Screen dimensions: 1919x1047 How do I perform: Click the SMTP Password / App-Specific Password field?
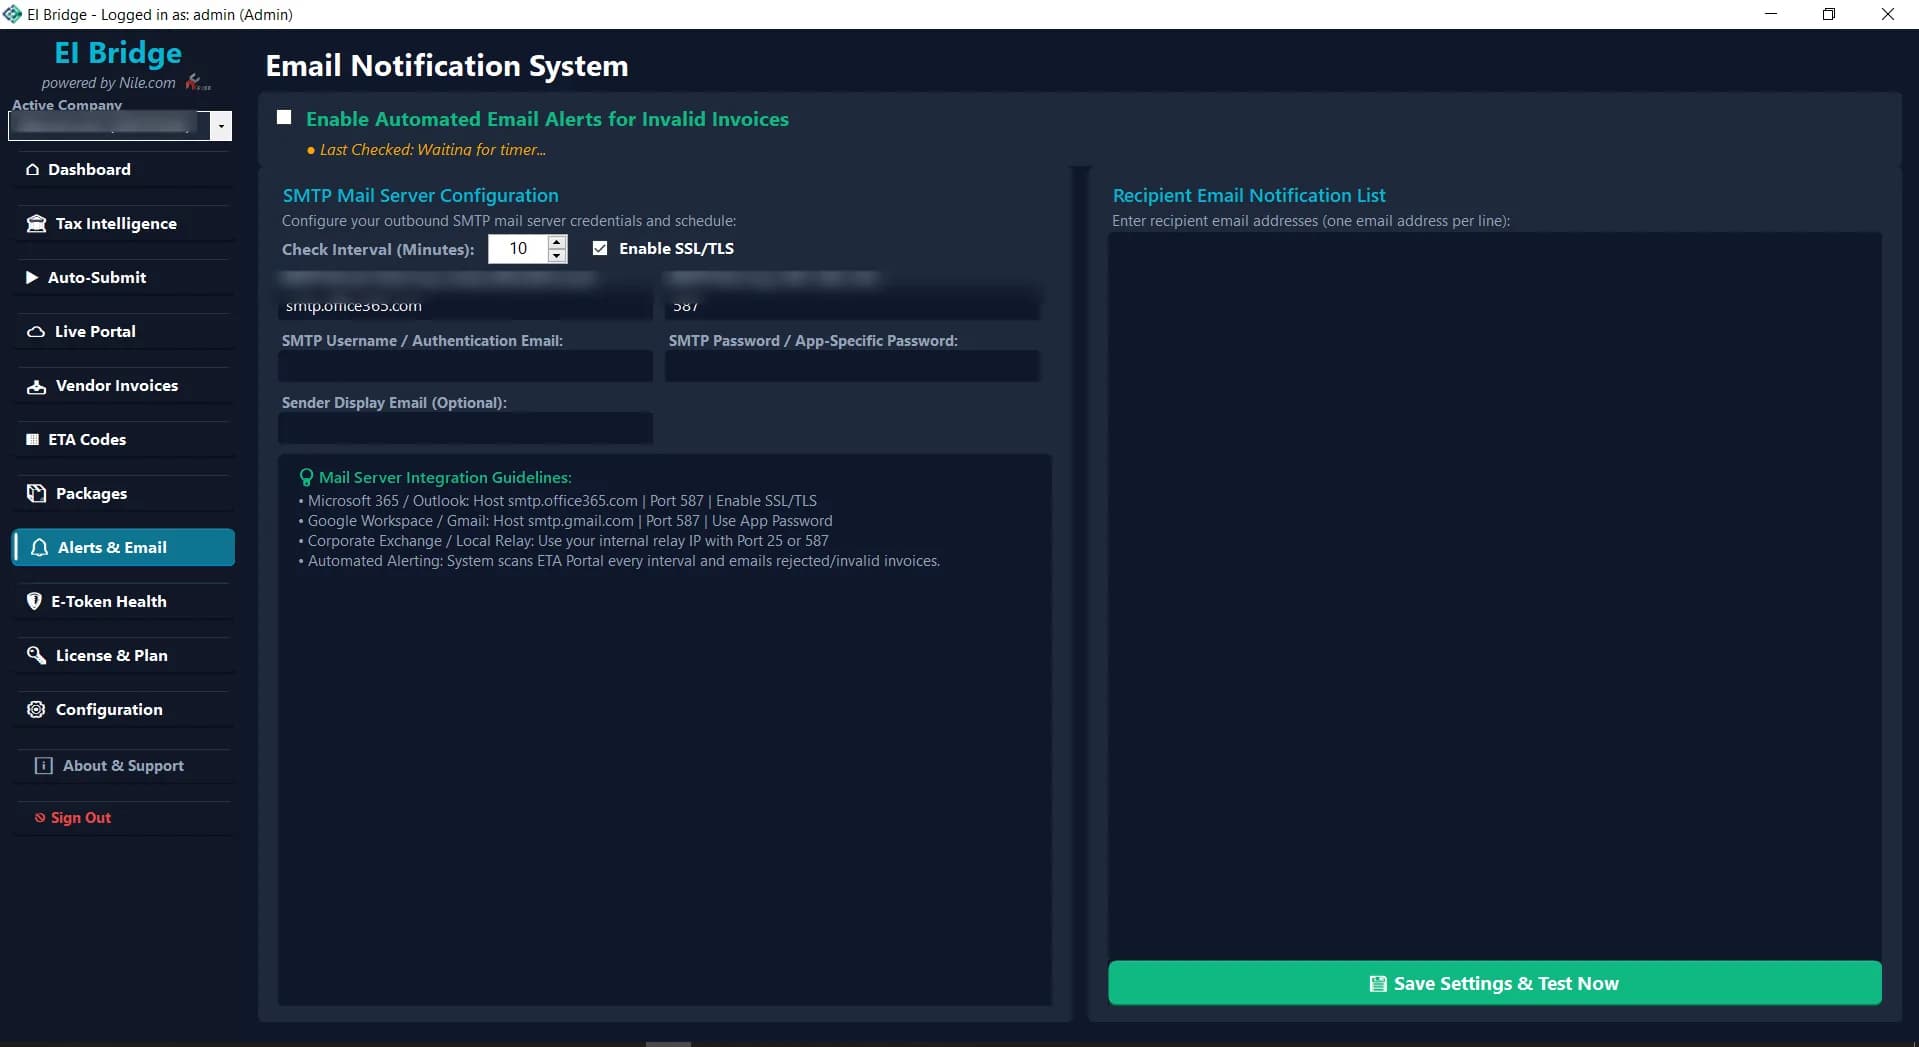coord(852,367)
